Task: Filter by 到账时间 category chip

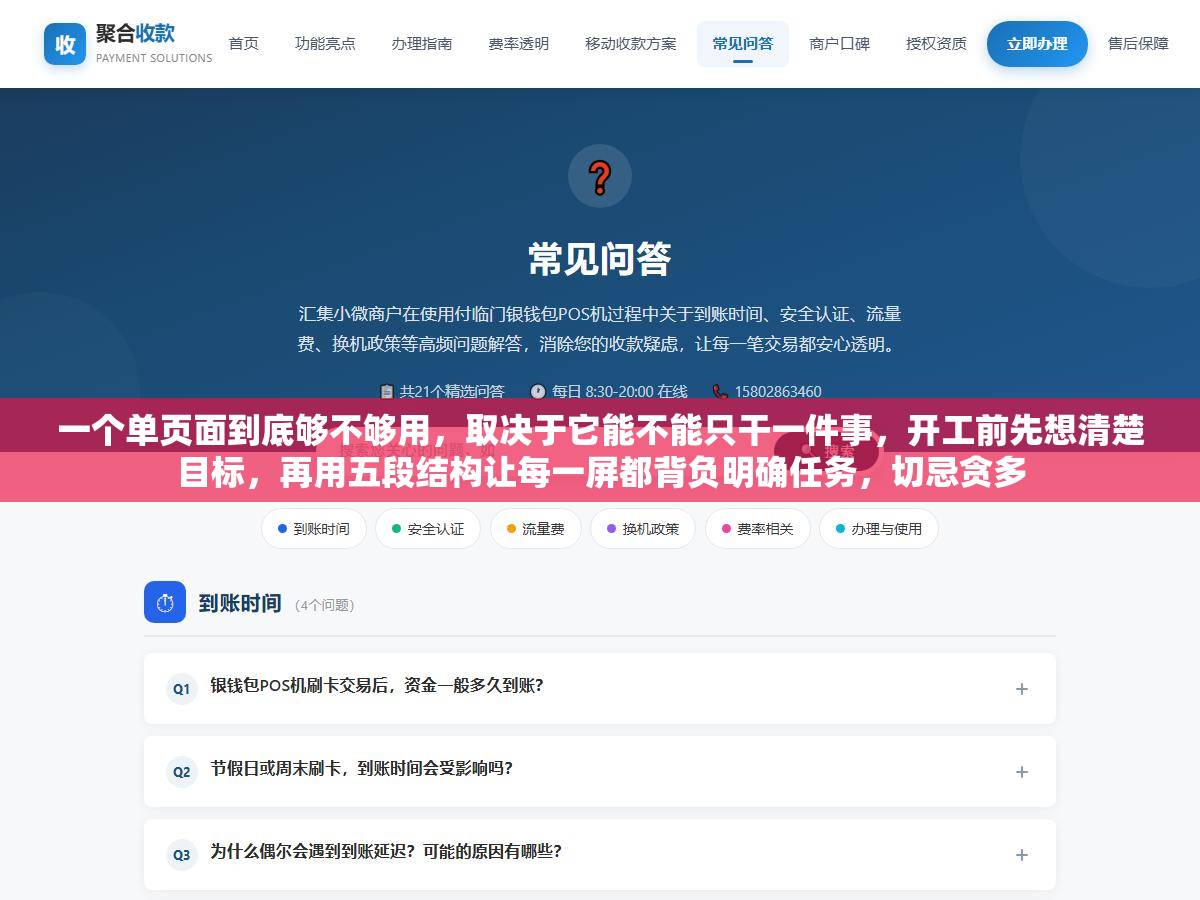Action: (313, 529)
